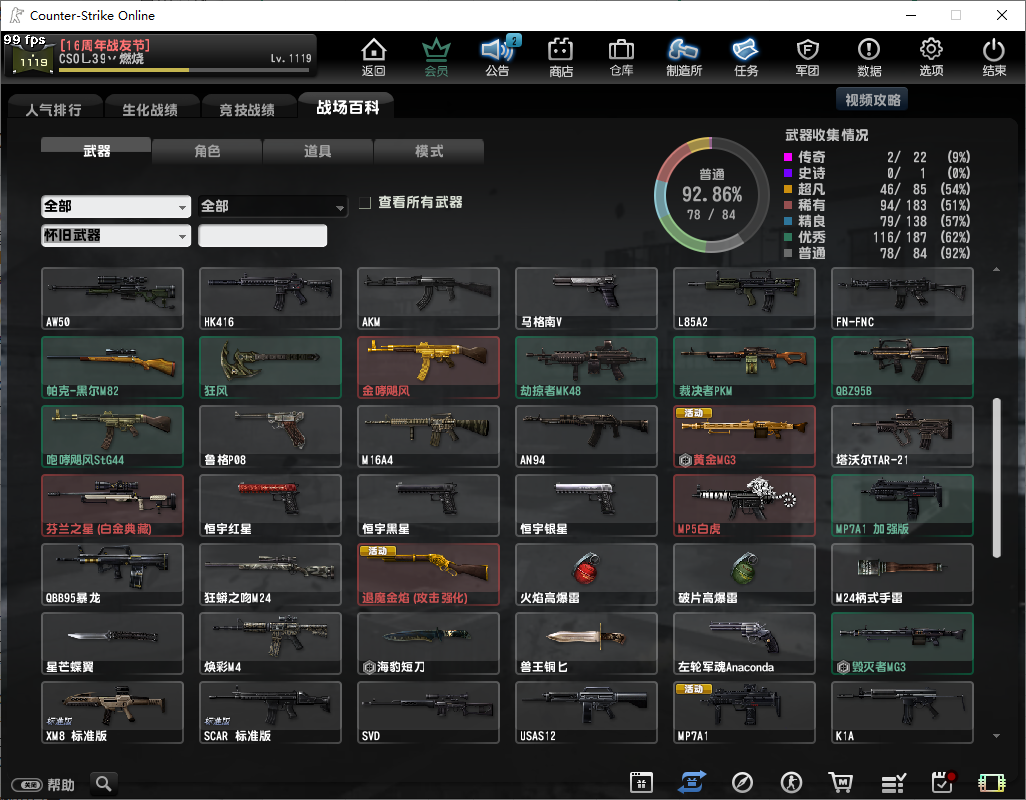Select the 毁灭者MG3 weapon card

click(x=902, y=644)
